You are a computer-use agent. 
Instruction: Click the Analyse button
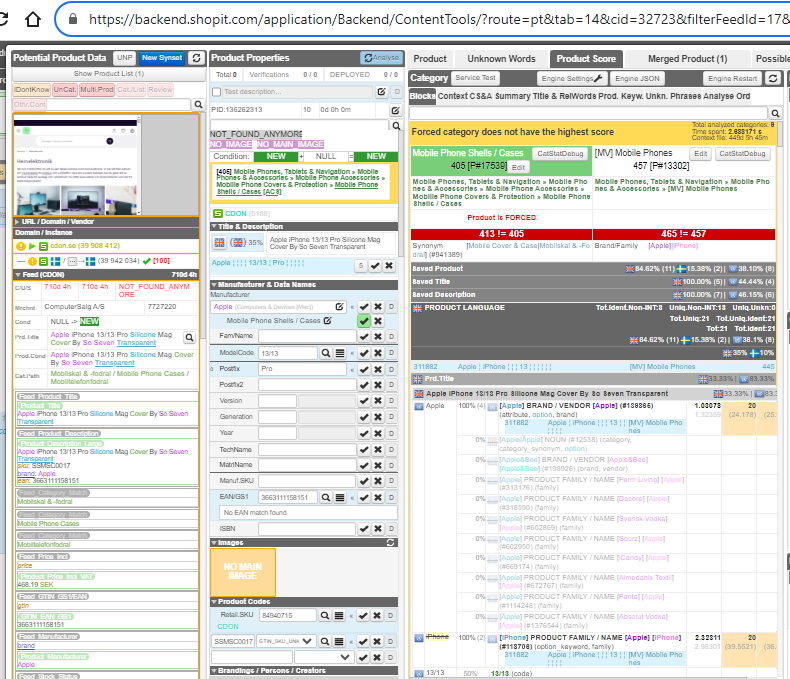click(x=382, y=58)
